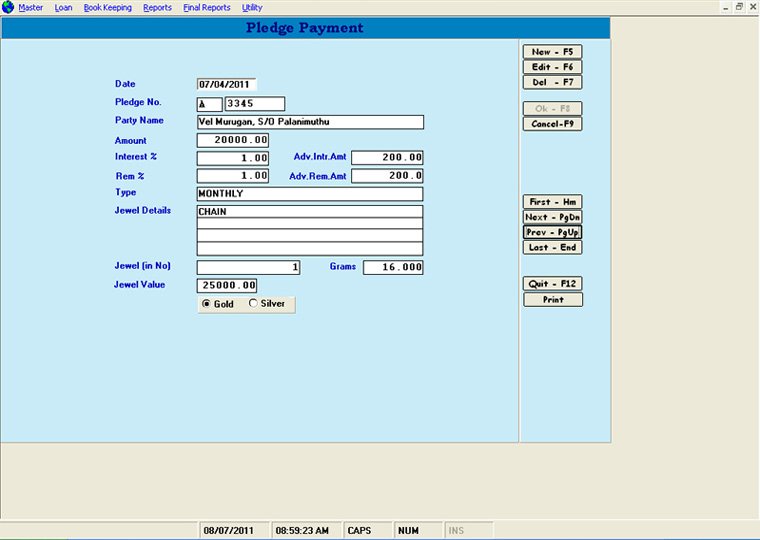The width and height of the screenshot is (760, 540).
Task: Click the Del - F7 button
Action: [x=552, y=82]
